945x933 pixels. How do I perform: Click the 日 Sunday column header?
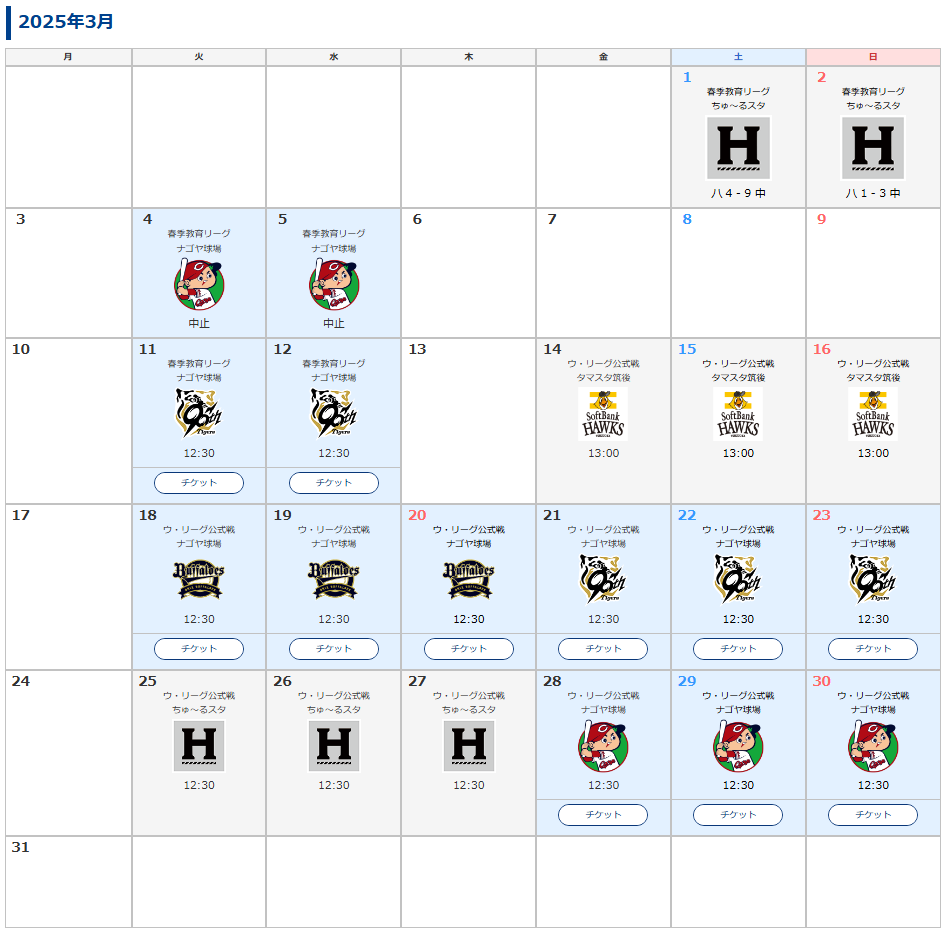pyautogui.click(x=873, y=57)
